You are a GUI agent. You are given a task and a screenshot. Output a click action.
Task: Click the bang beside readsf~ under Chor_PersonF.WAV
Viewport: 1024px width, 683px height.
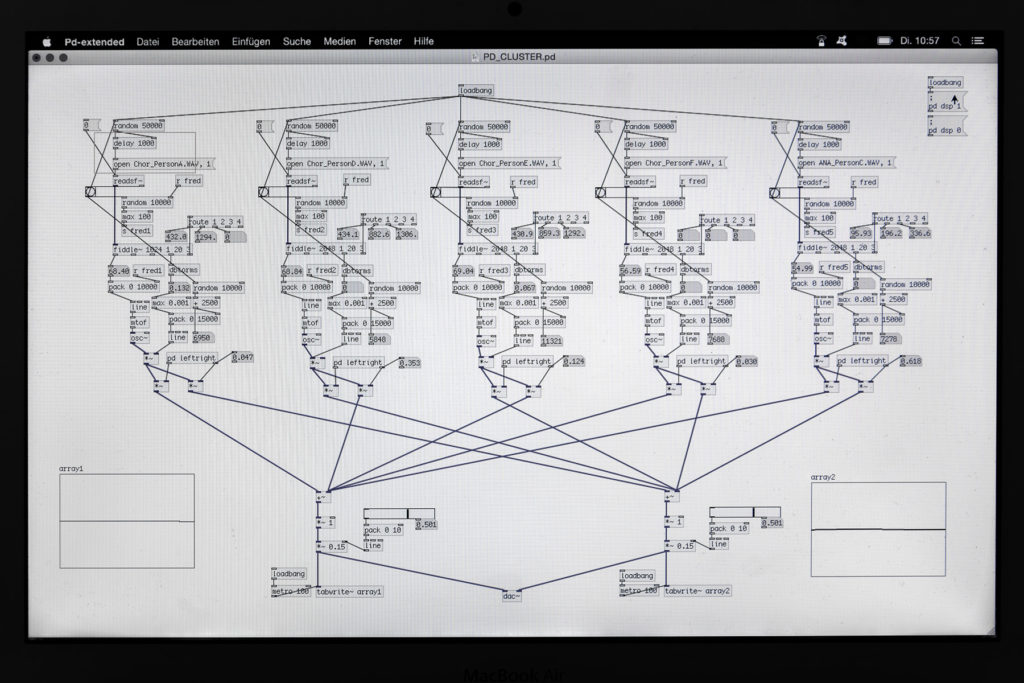[601, 192]
